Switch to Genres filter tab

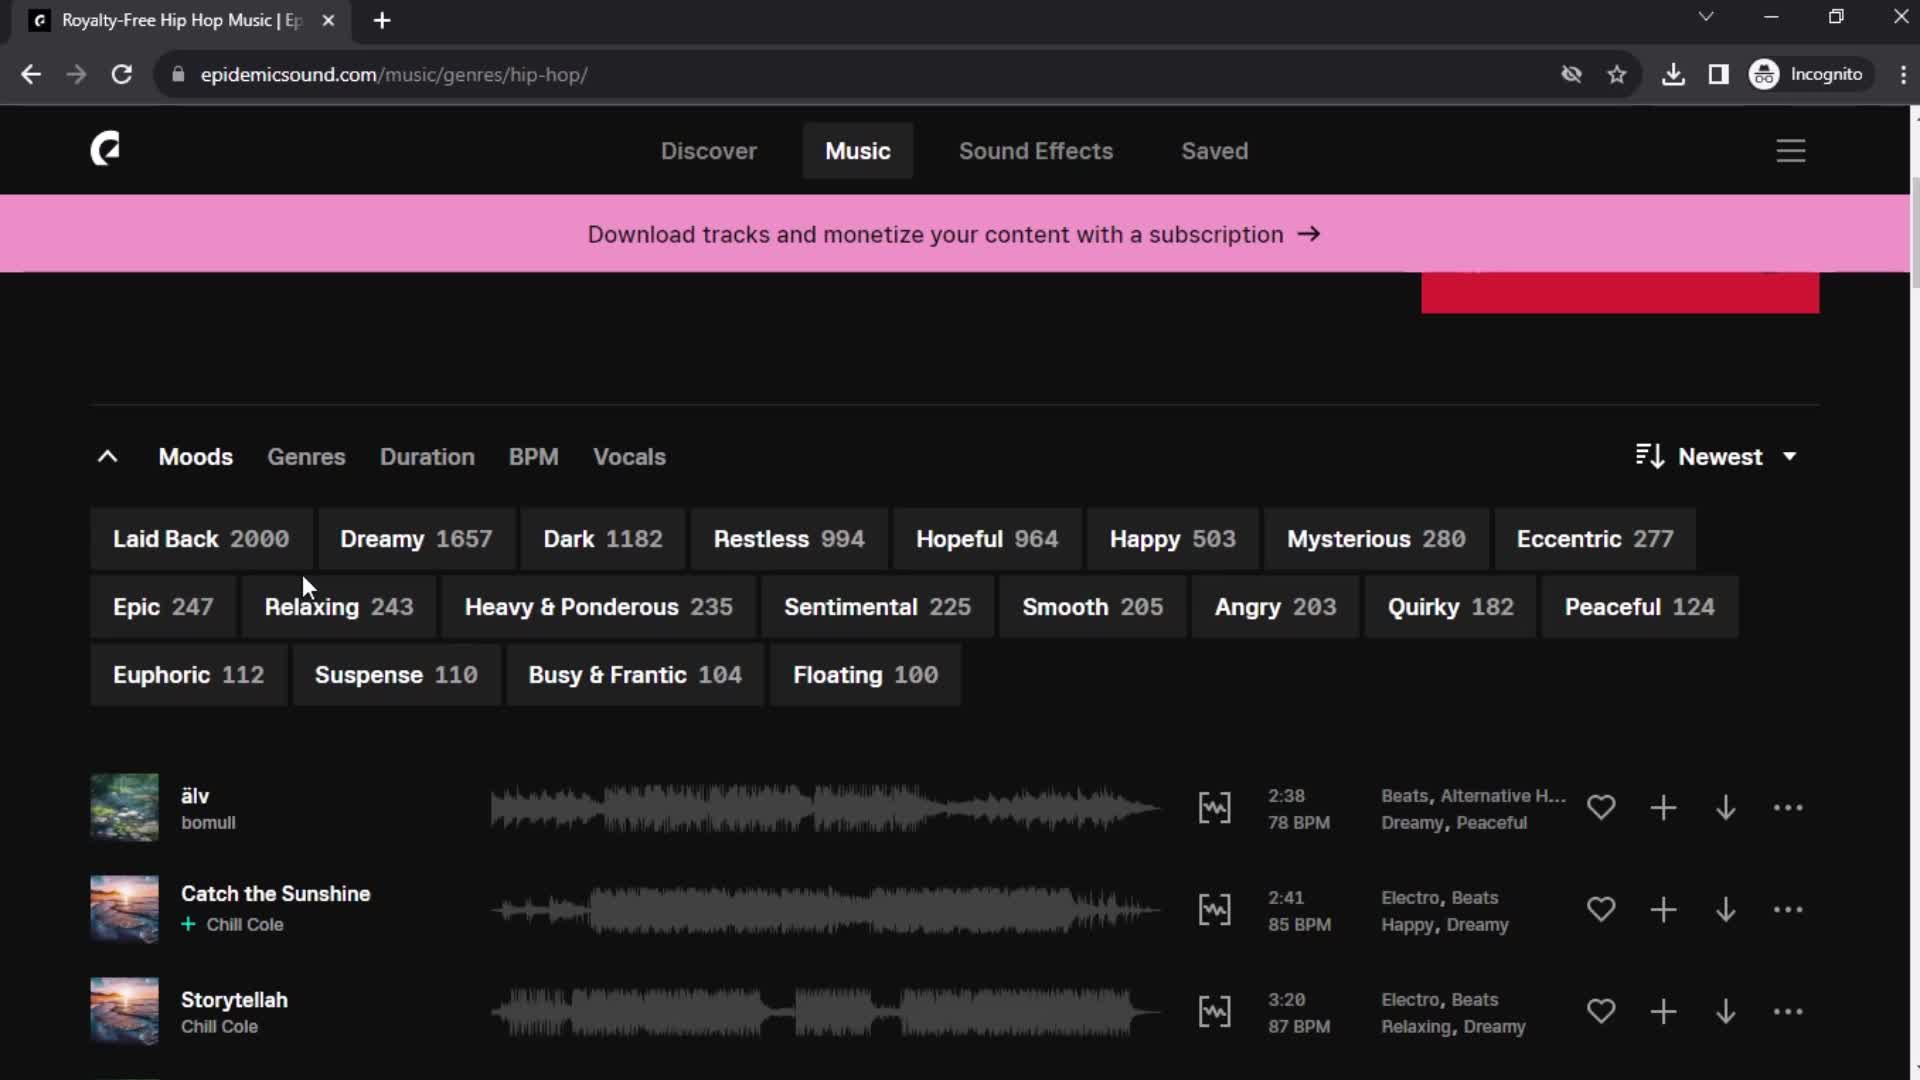pos(306,456)
